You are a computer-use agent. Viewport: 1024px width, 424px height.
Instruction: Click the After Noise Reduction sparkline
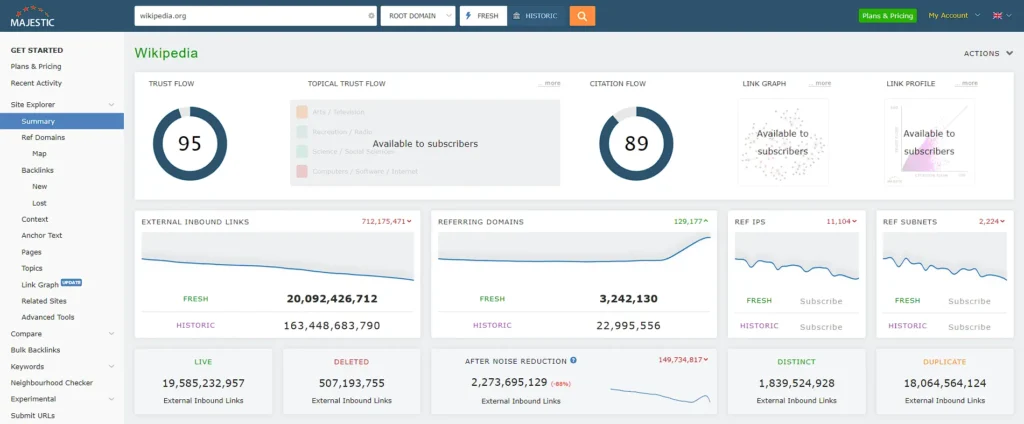[x=660, y=395]
